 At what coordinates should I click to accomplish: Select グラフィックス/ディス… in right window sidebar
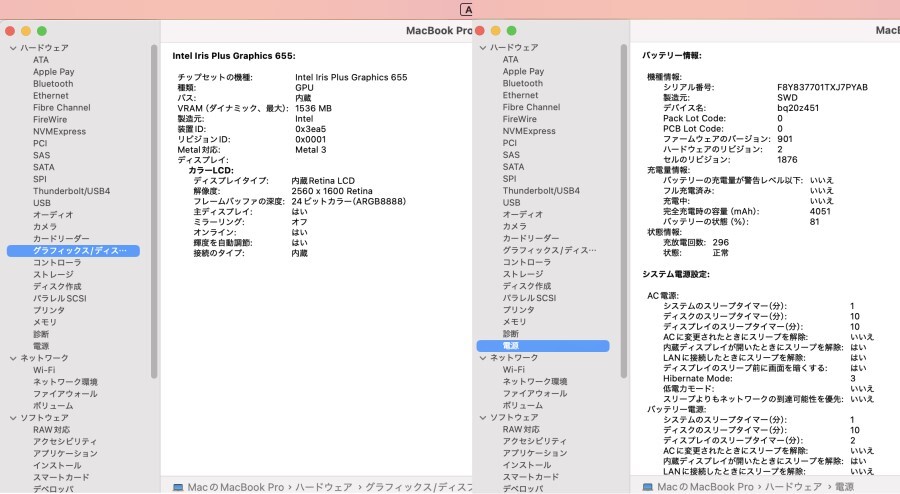pos(549,250)
